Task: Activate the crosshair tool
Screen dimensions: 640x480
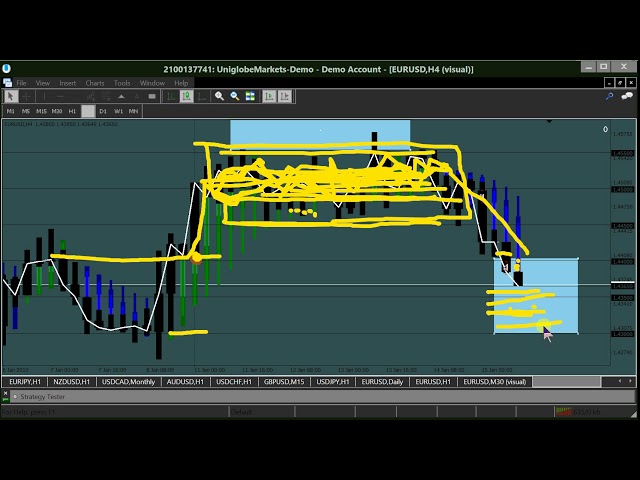Action: coord(26,97)
